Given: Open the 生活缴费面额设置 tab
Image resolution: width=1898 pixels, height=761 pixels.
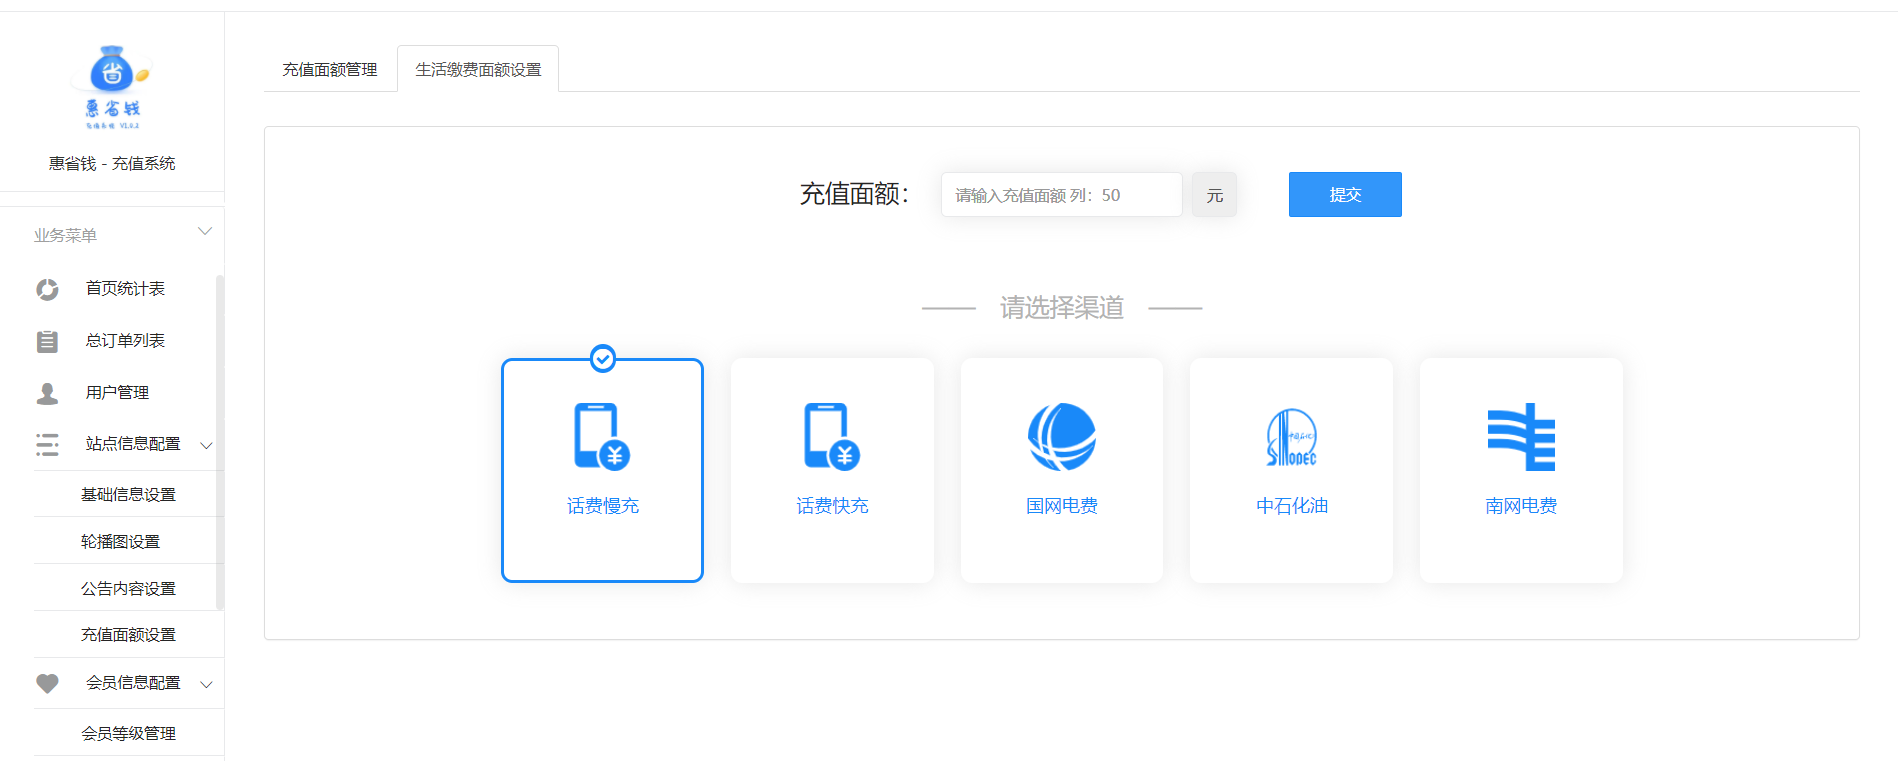Looking at the screenshot, I should (x=478, y=69).
